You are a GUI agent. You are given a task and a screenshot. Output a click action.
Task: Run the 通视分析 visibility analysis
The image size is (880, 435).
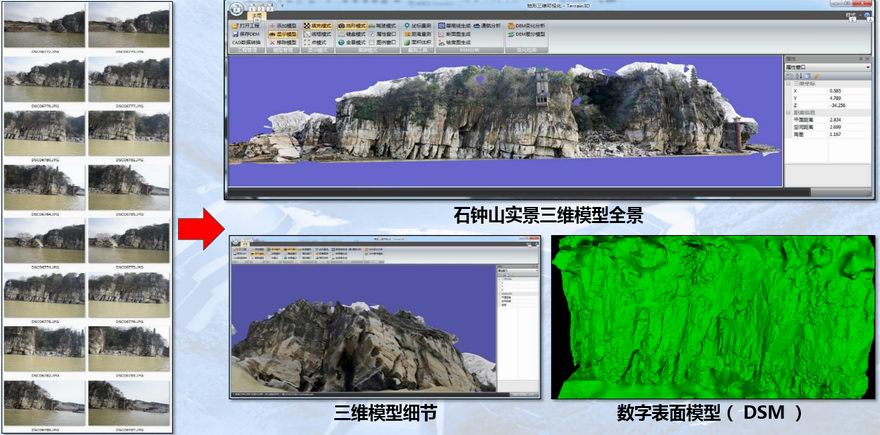487,26
